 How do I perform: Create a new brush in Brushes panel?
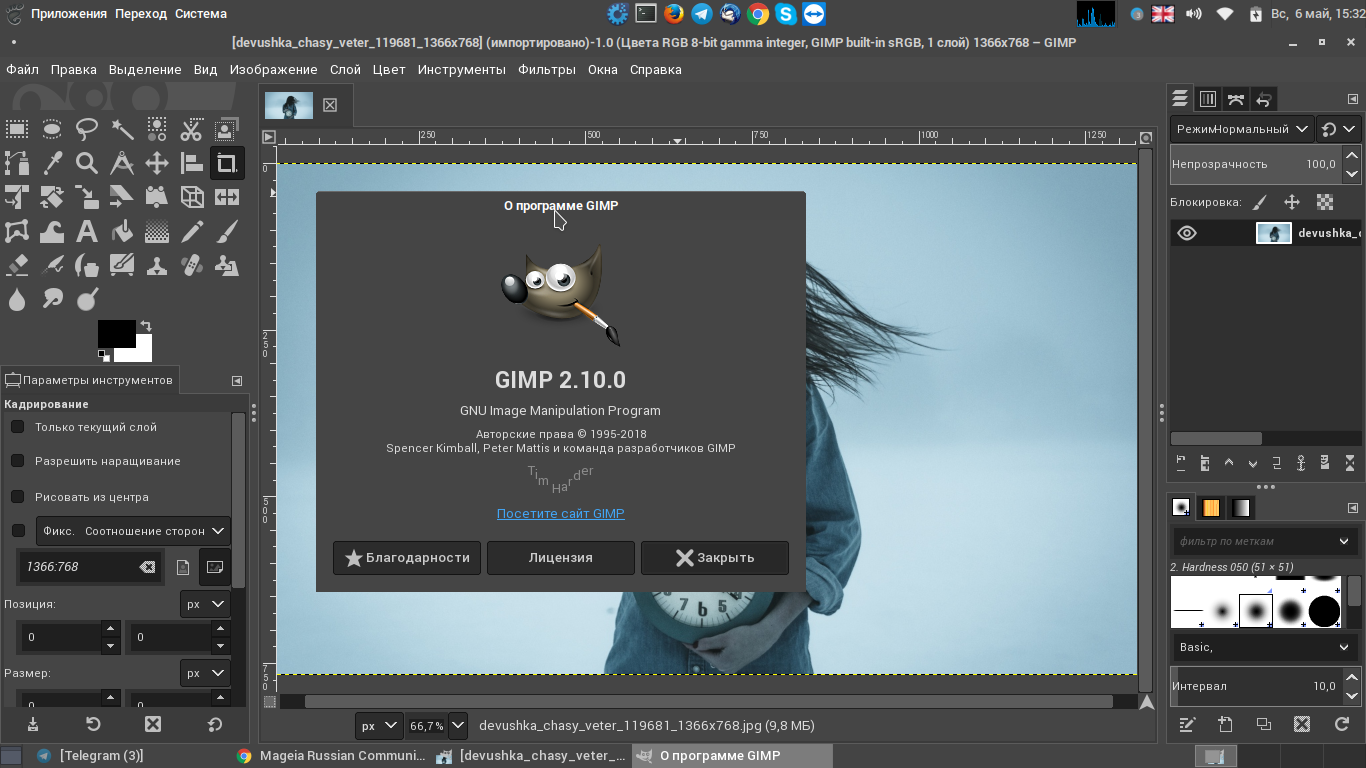pos(1225,724)
